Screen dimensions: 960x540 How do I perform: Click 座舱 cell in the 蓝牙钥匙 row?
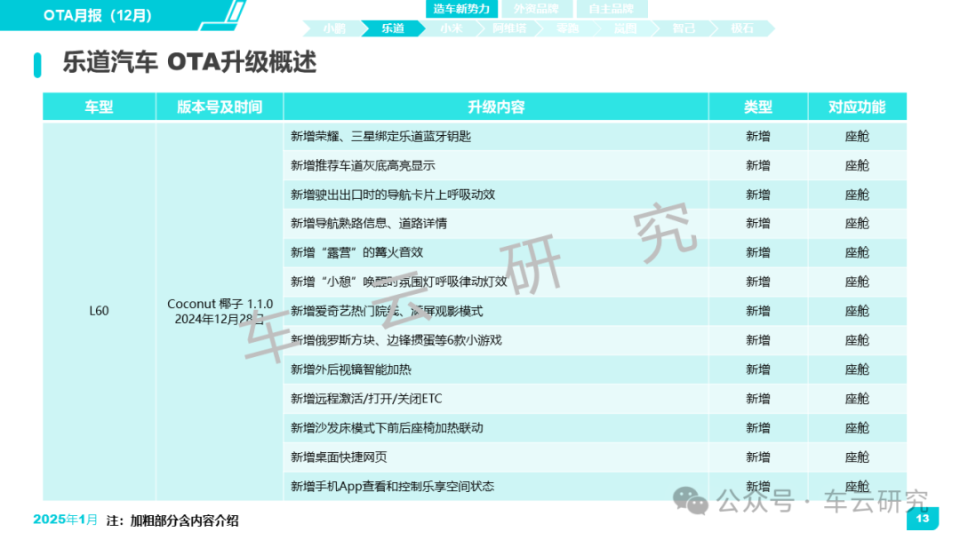click(x=857, y=136)
